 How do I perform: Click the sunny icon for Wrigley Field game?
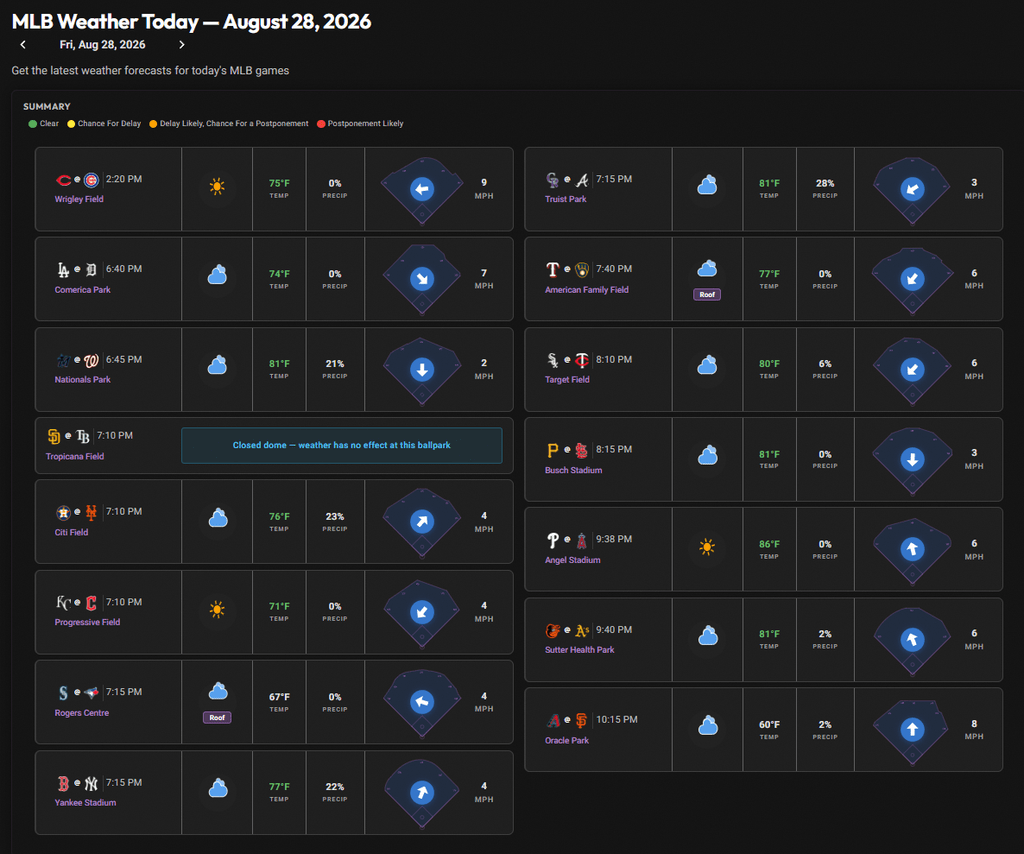tap(217, 187)
